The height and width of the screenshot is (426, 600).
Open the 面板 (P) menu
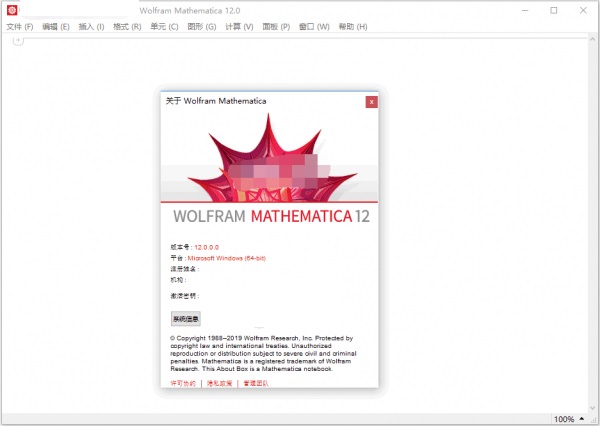point(276,26)
